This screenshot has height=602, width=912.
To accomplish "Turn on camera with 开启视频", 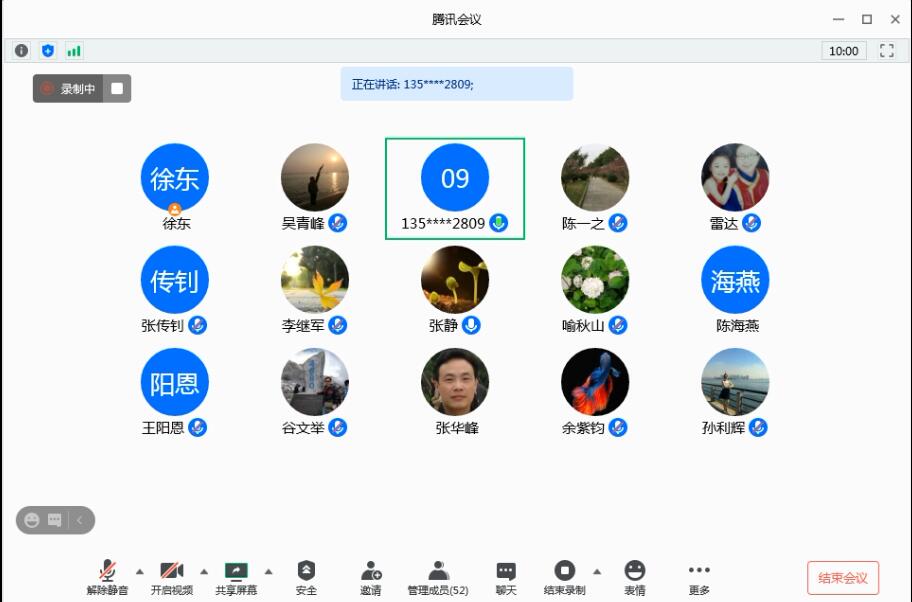I will tap(172, 577).
